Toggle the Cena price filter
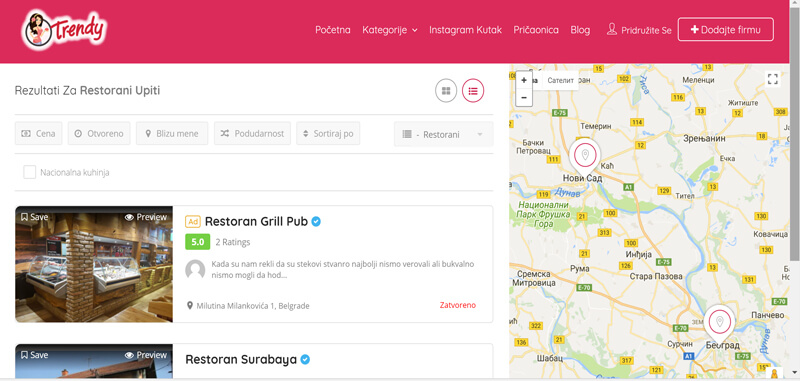This screenshot has height=381, width=800. coord(39,134)
